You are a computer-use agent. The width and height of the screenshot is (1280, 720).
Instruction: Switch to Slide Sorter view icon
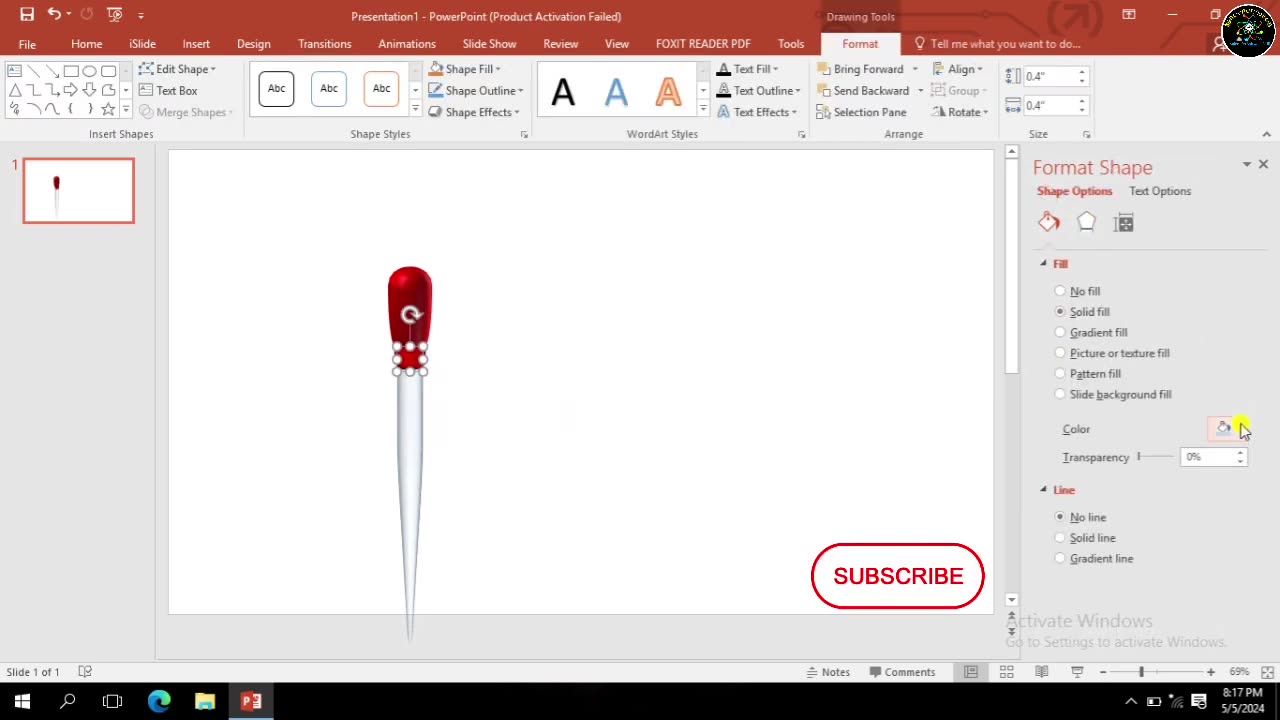1007,672
